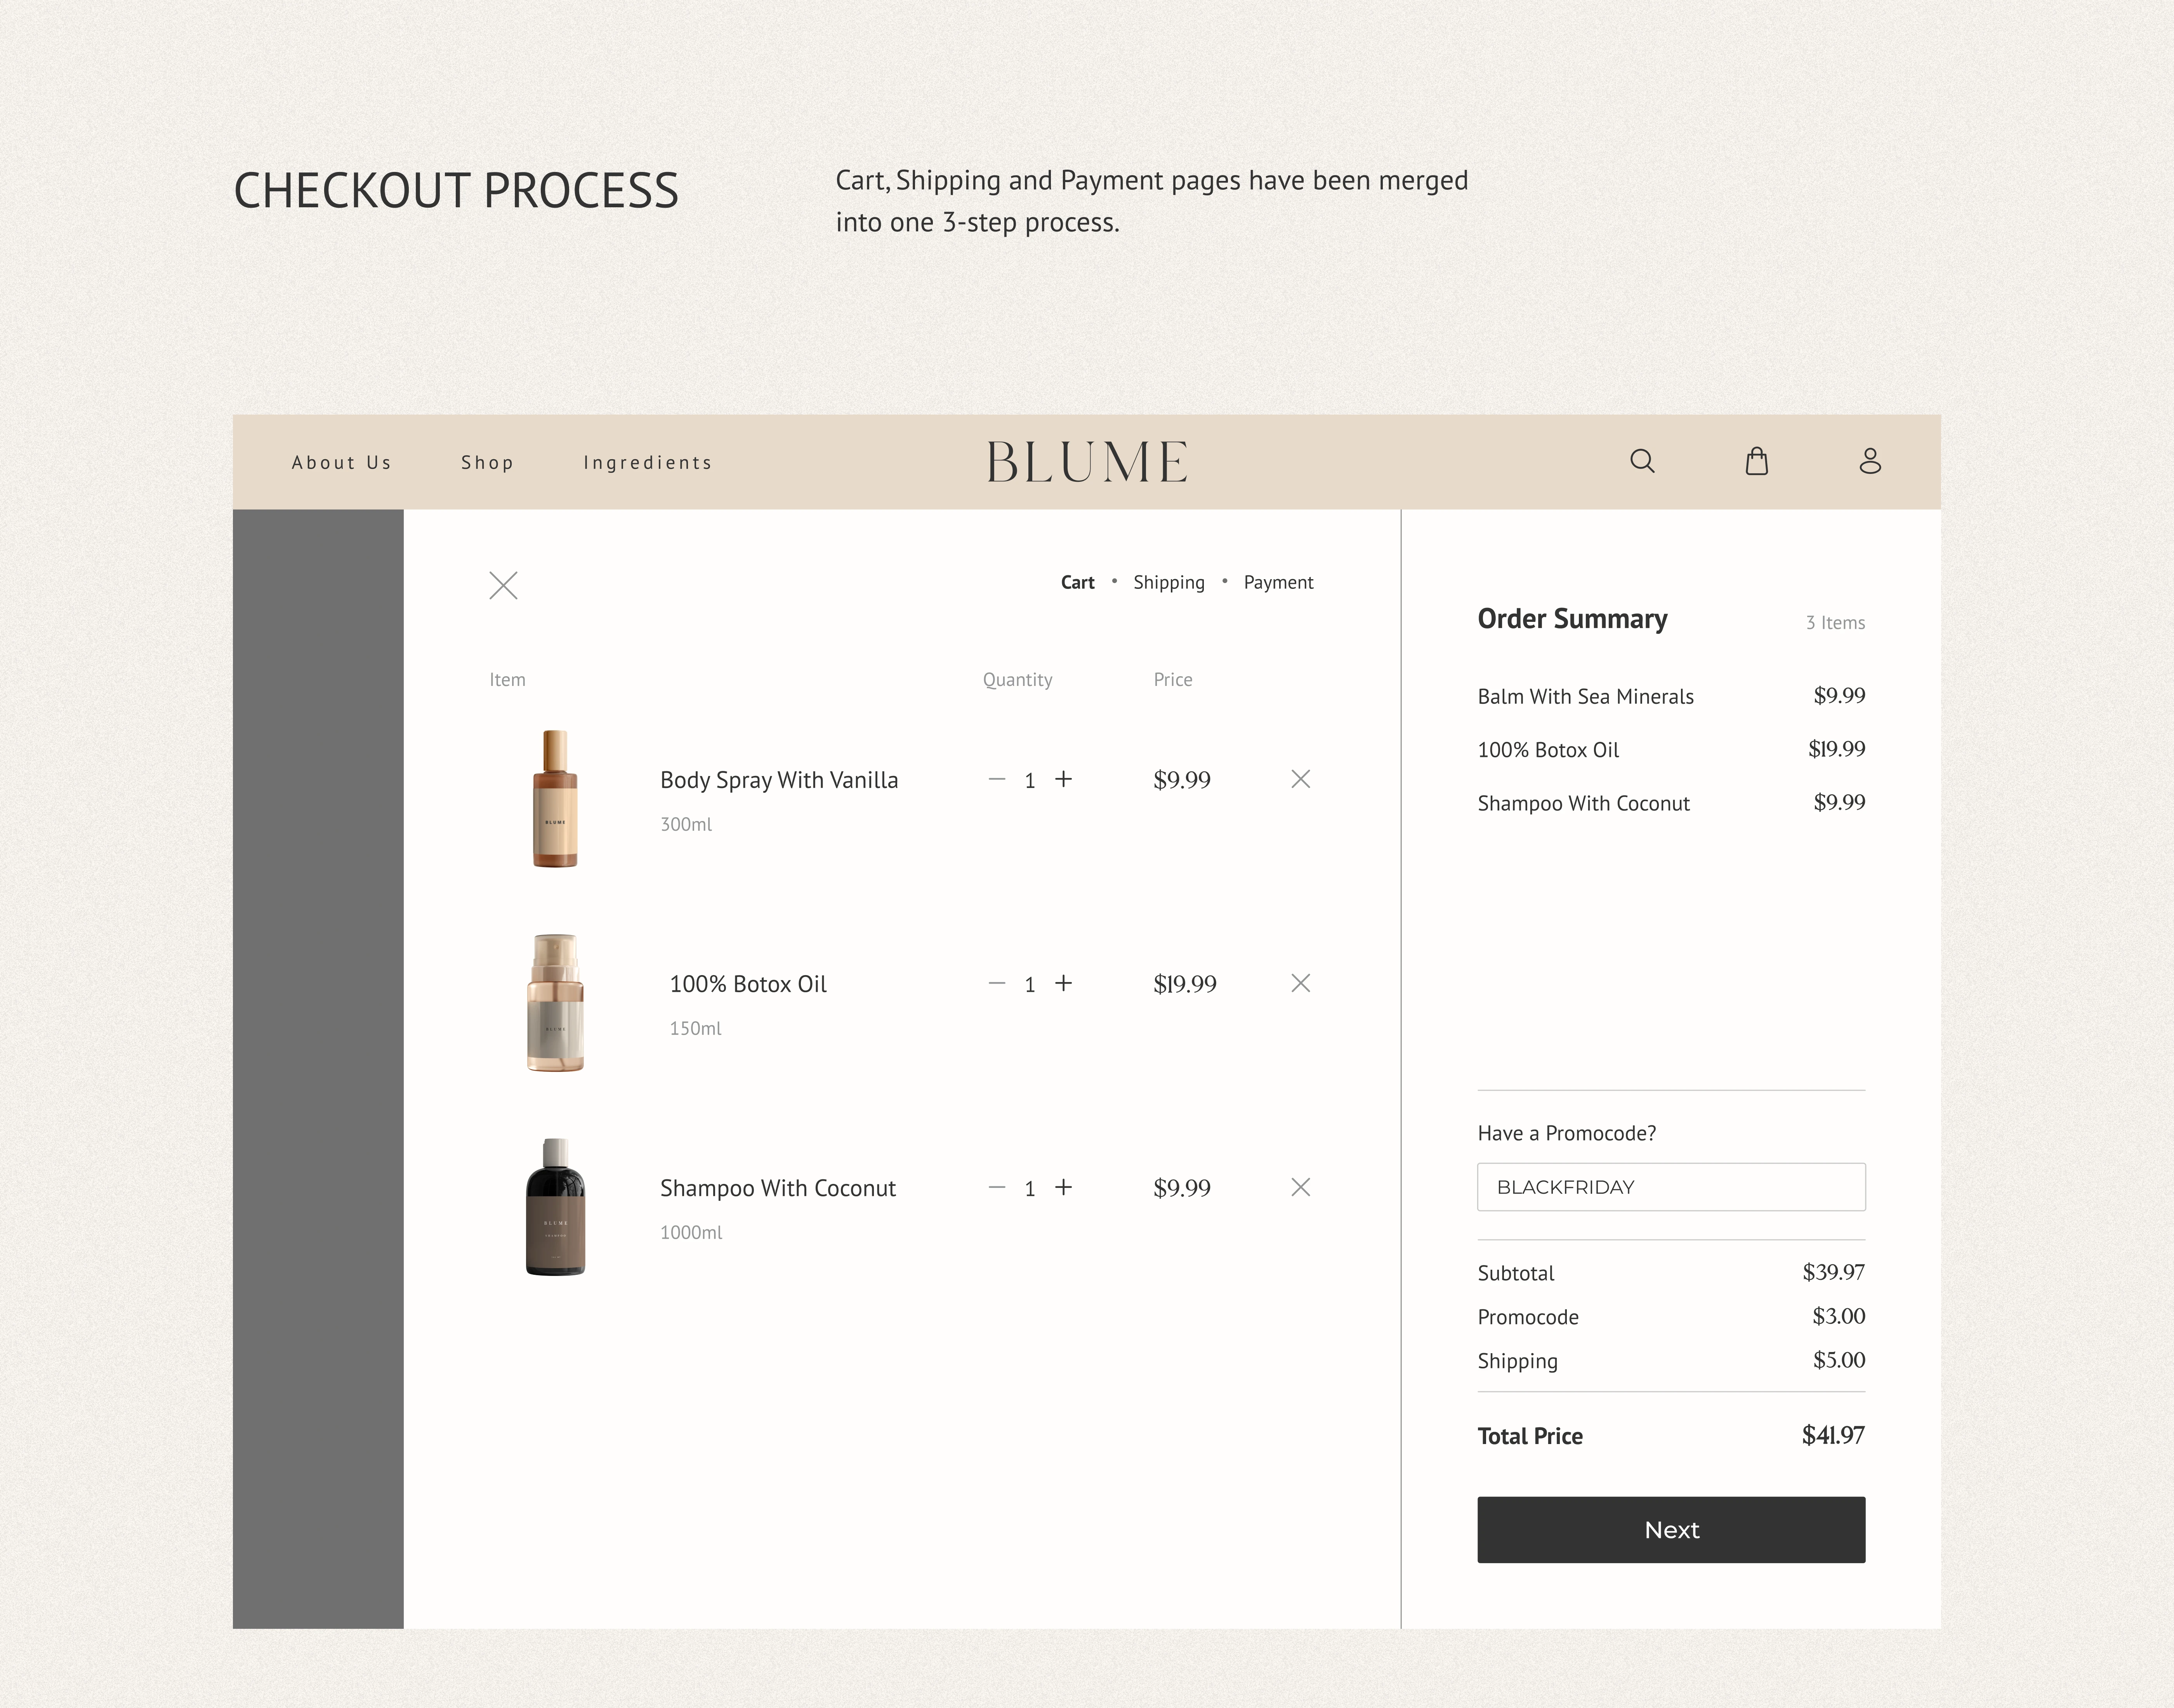Decrease quantity of 100% Botox Oil
2174x1708 pixels.
coord(996,983)
